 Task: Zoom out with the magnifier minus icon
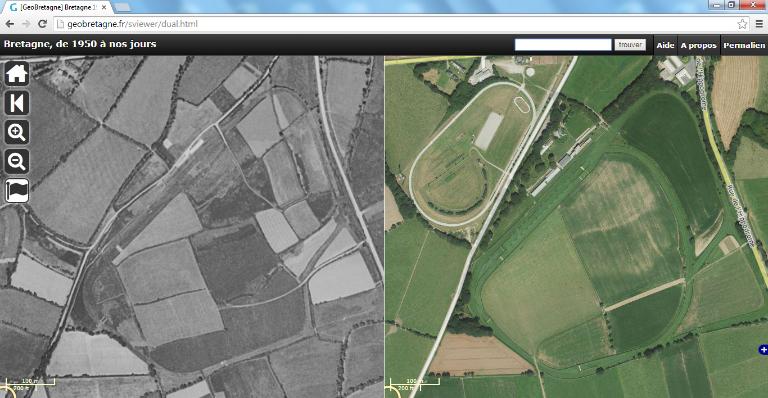click(x=17, y=161)
